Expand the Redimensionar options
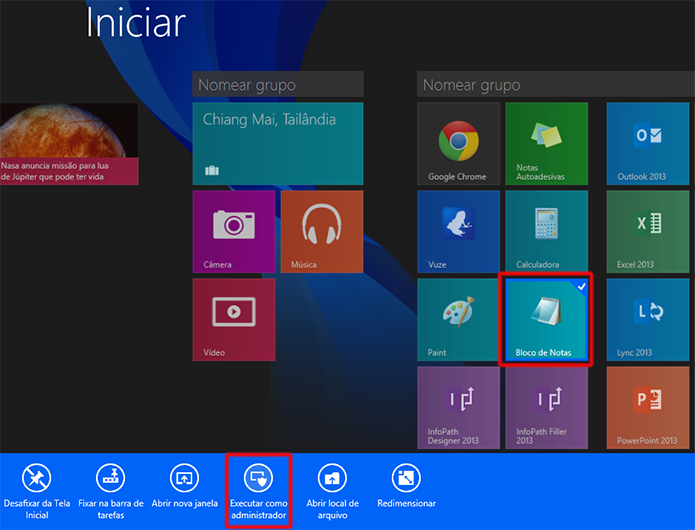Image resolution: width=695 pixels, height=530 pixels. click(x=406, y=486)
